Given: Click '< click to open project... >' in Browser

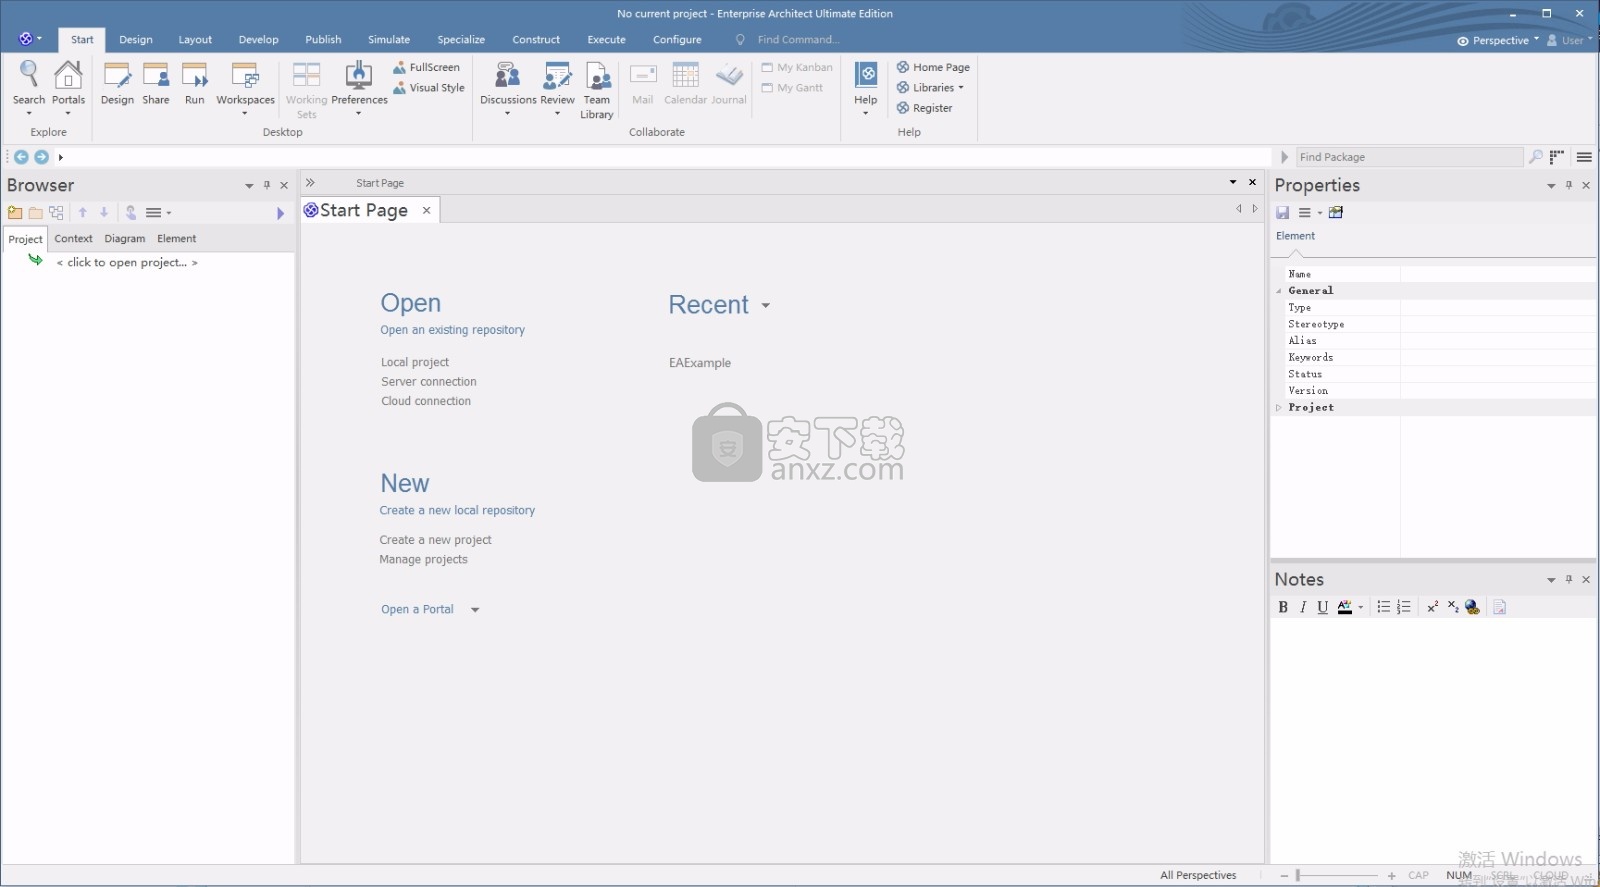Looking at the screenshot, I should coord(127,263).
